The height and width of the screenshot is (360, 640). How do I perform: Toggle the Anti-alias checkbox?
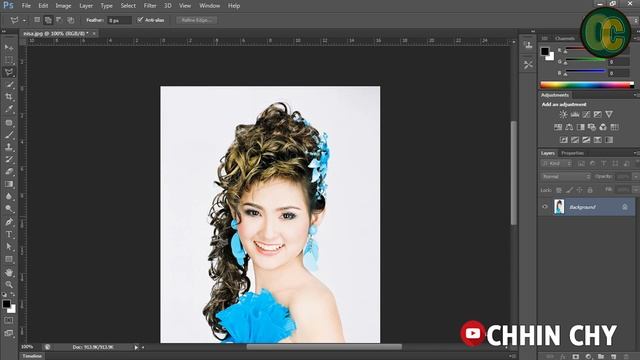pos(140,20)
